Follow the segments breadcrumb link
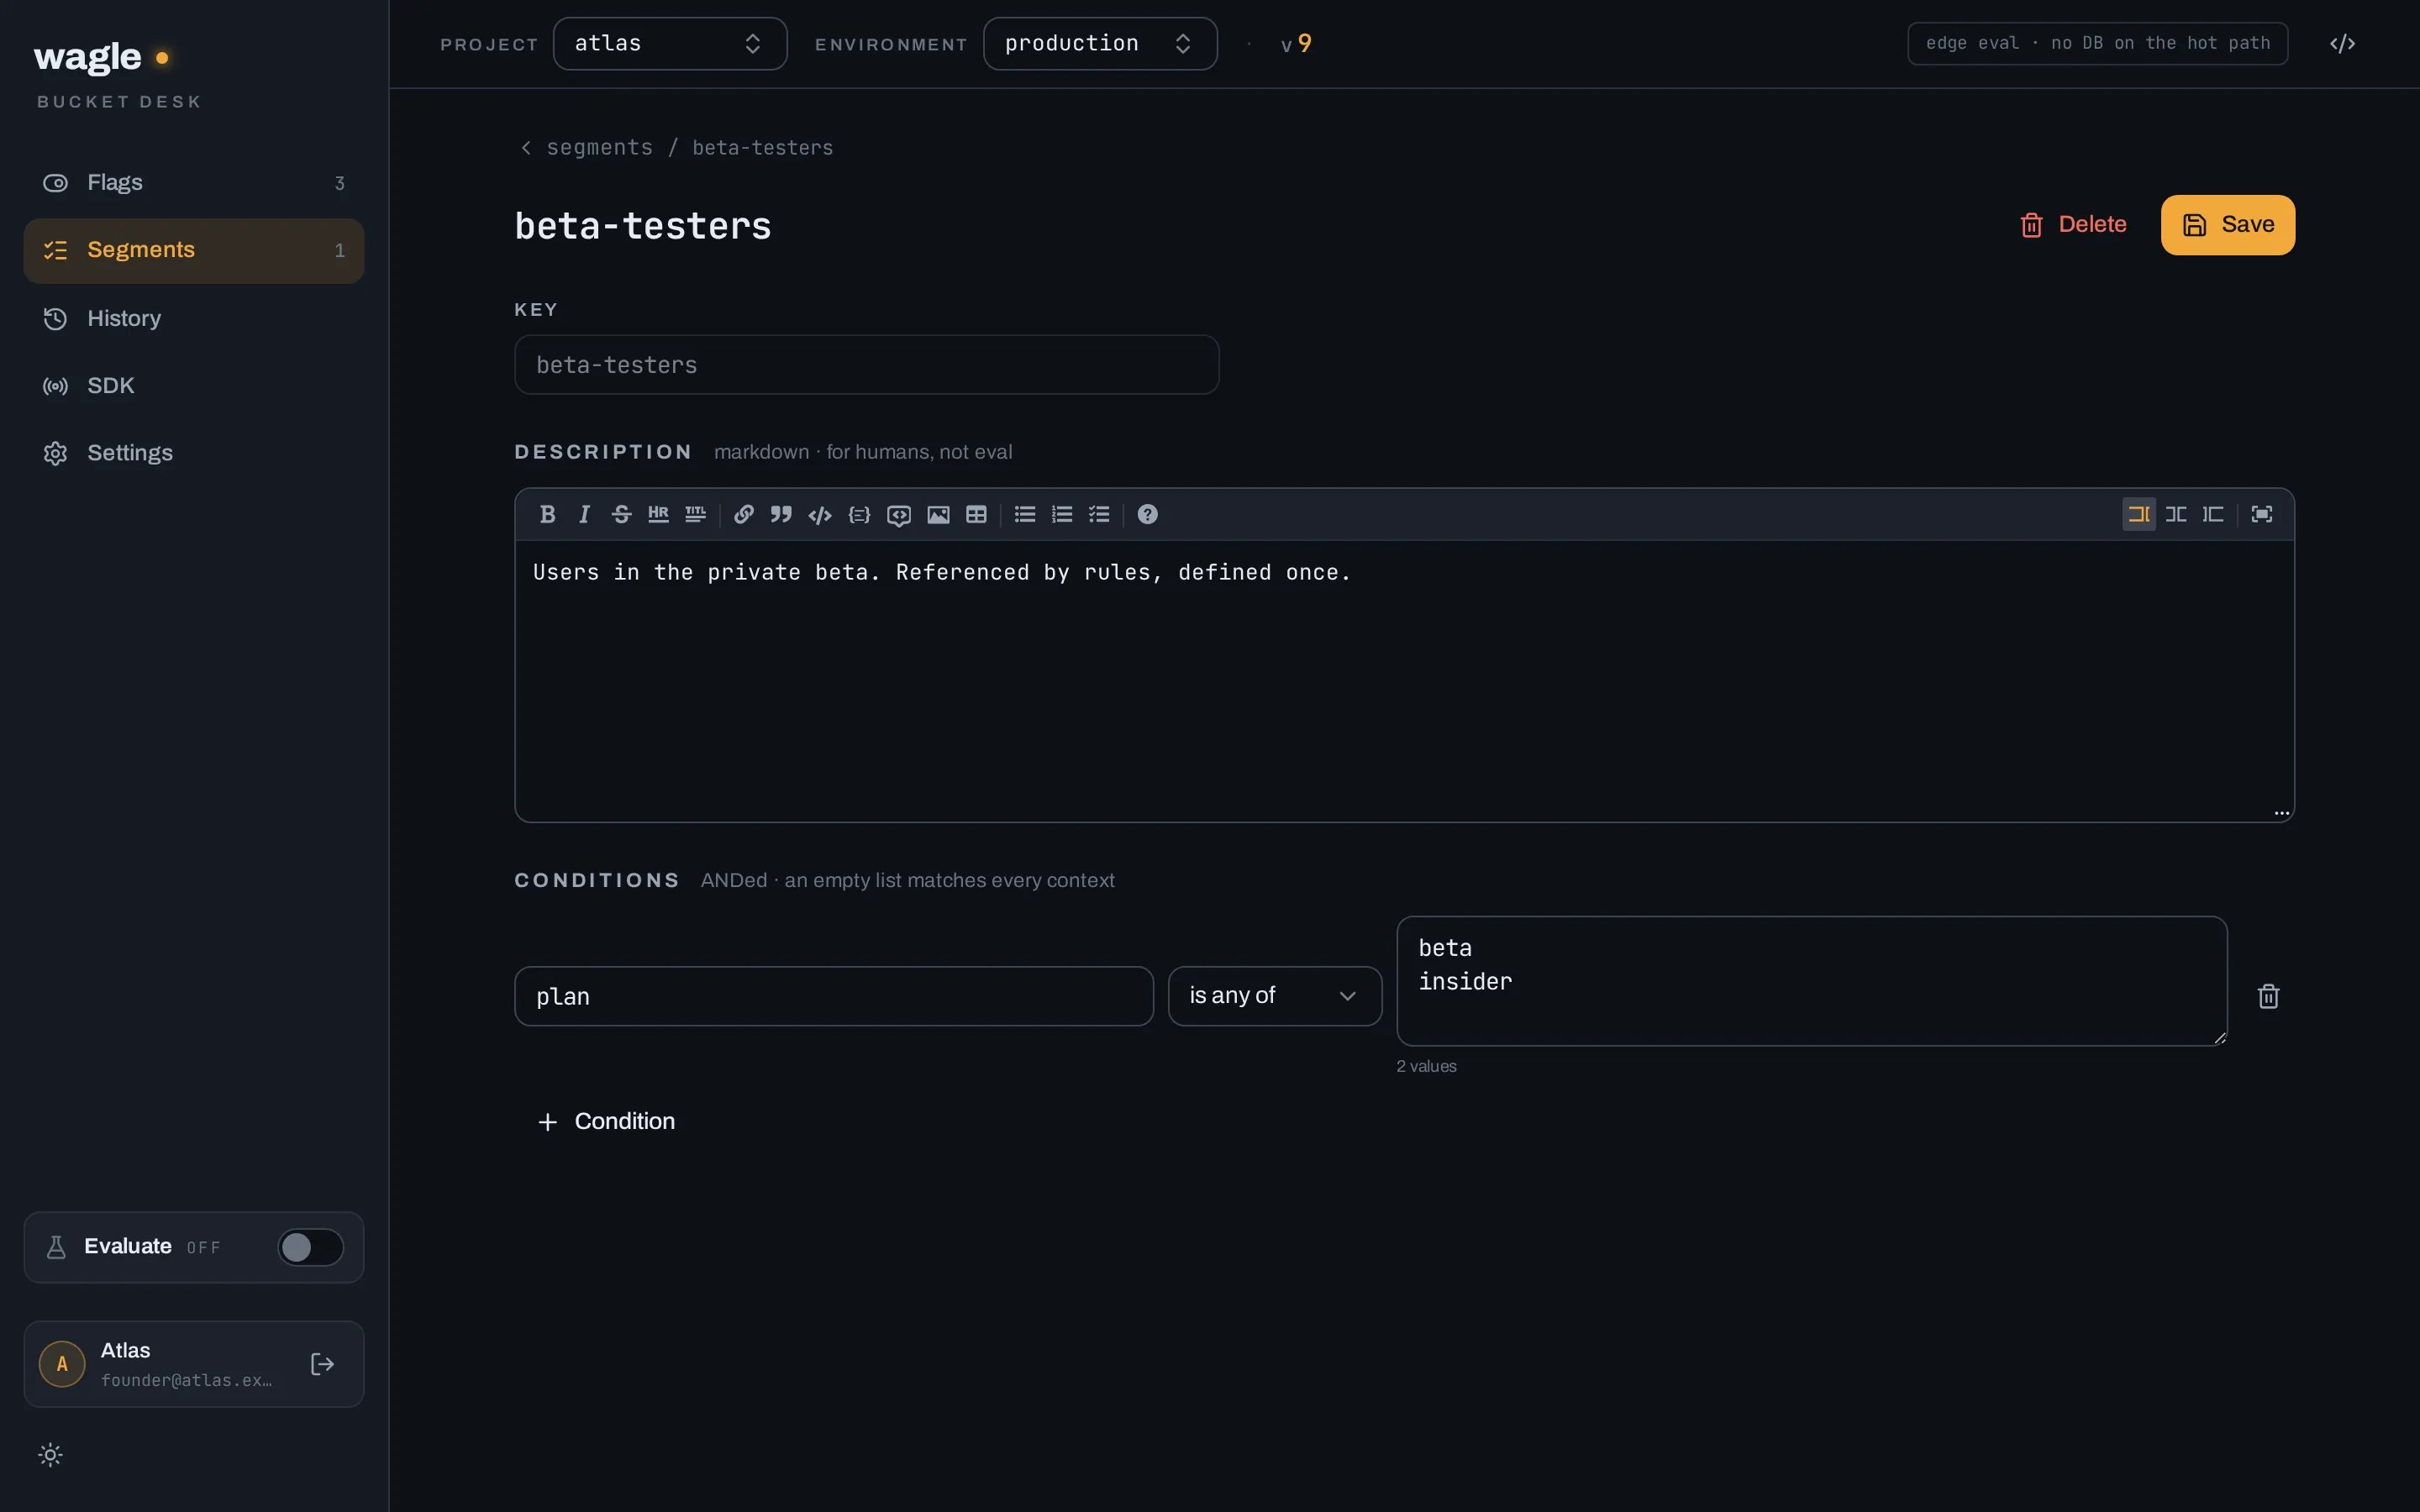2420x1512 pixels. (x=599, y=147)
